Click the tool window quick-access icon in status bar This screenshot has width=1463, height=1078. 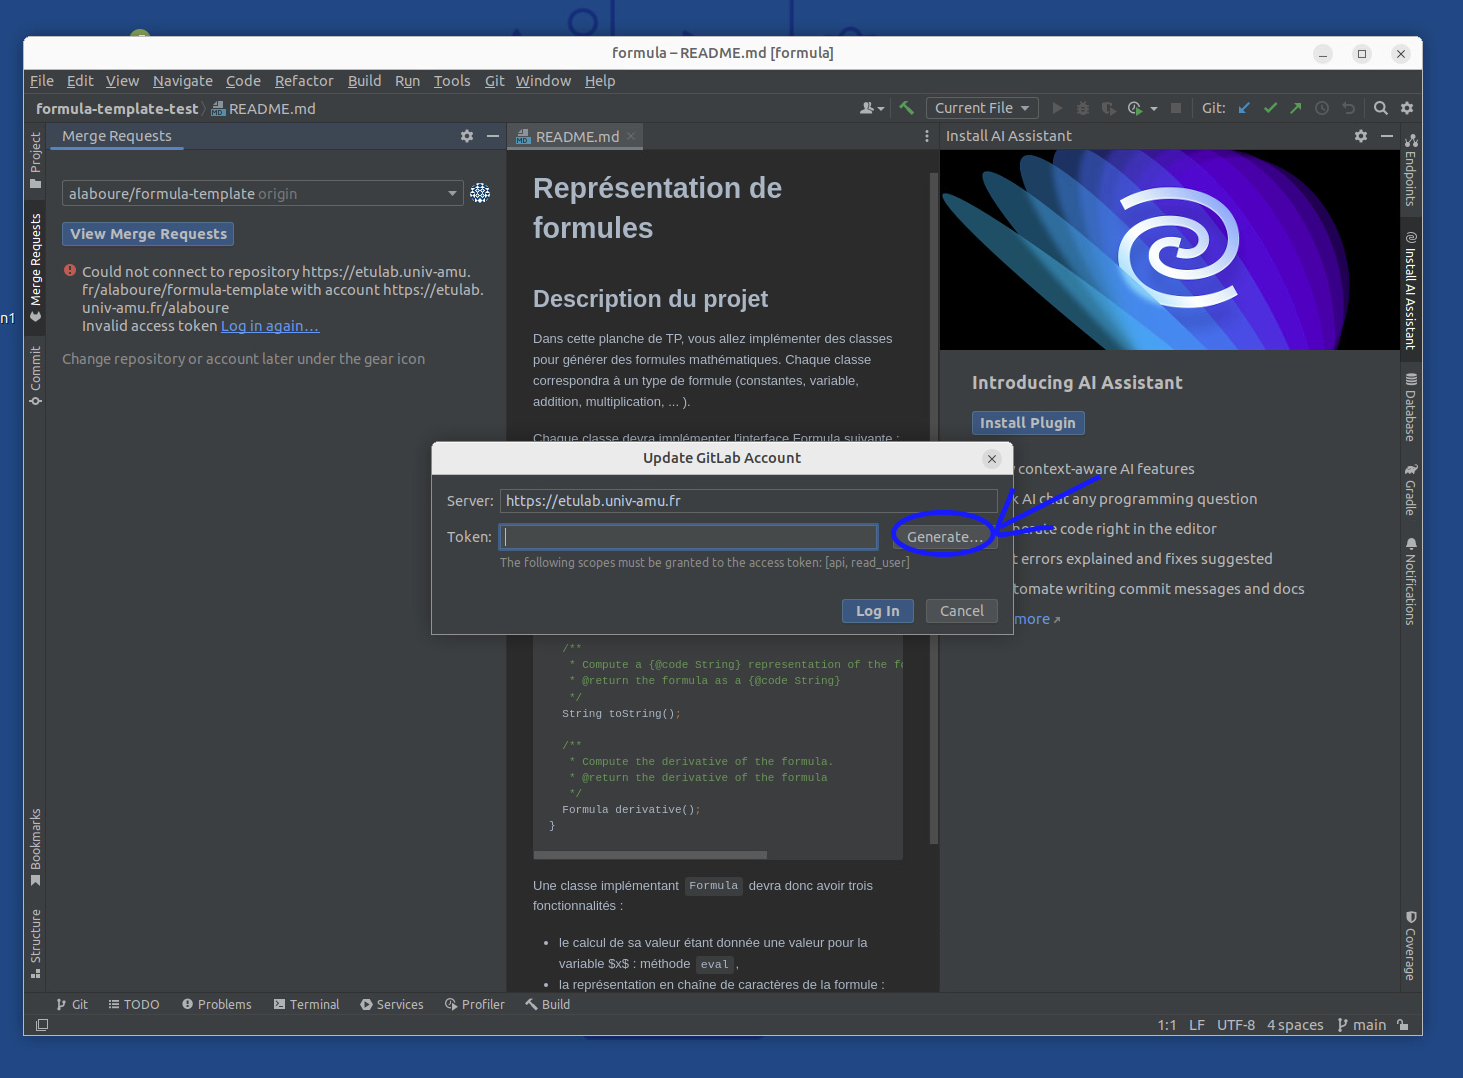[42, 1025]
